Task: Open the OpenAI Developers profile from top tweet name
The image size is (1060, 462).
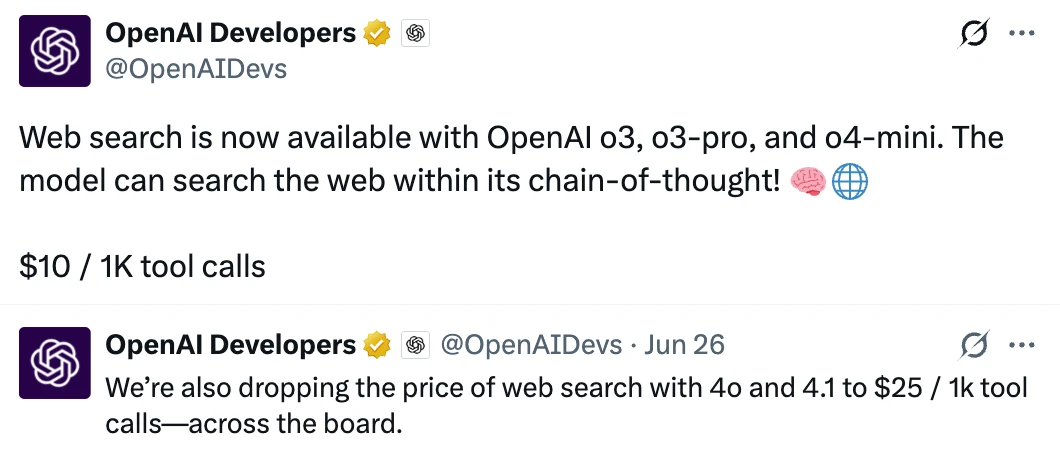Action: [230, 32]
